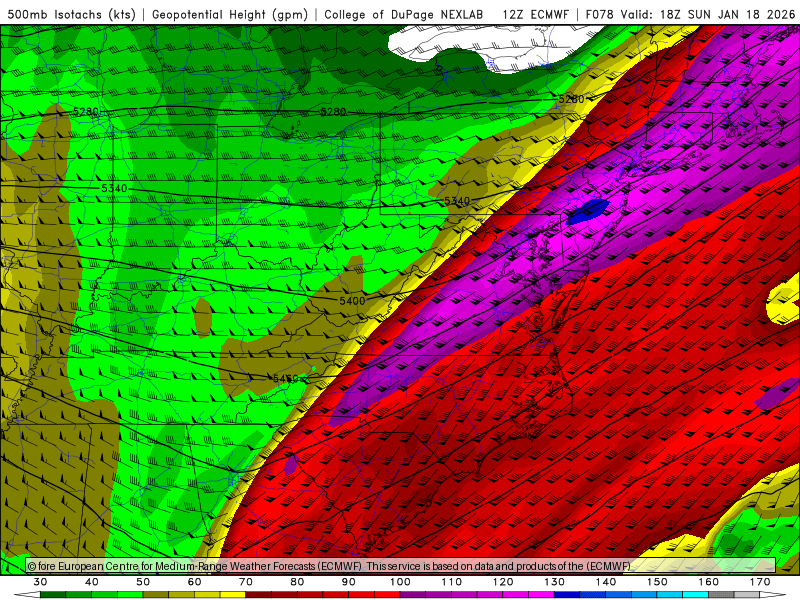The width and height of the screenshot is (800, 600).
Task: Click the legend value 70
Action: click(246, 582)
